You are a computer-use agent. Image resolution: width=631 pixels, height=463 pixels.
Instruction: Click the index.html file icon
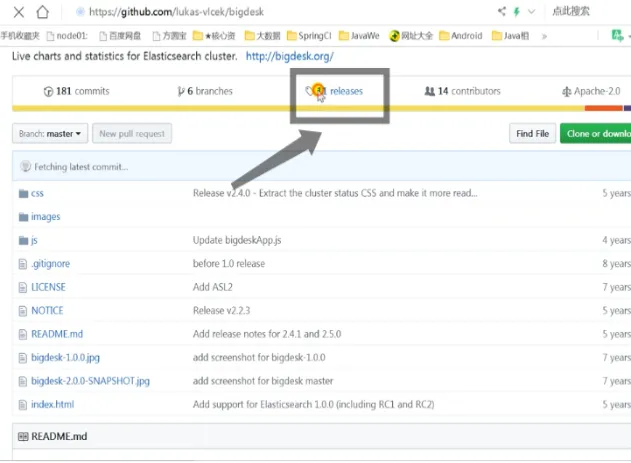click(x=23, y=405)
